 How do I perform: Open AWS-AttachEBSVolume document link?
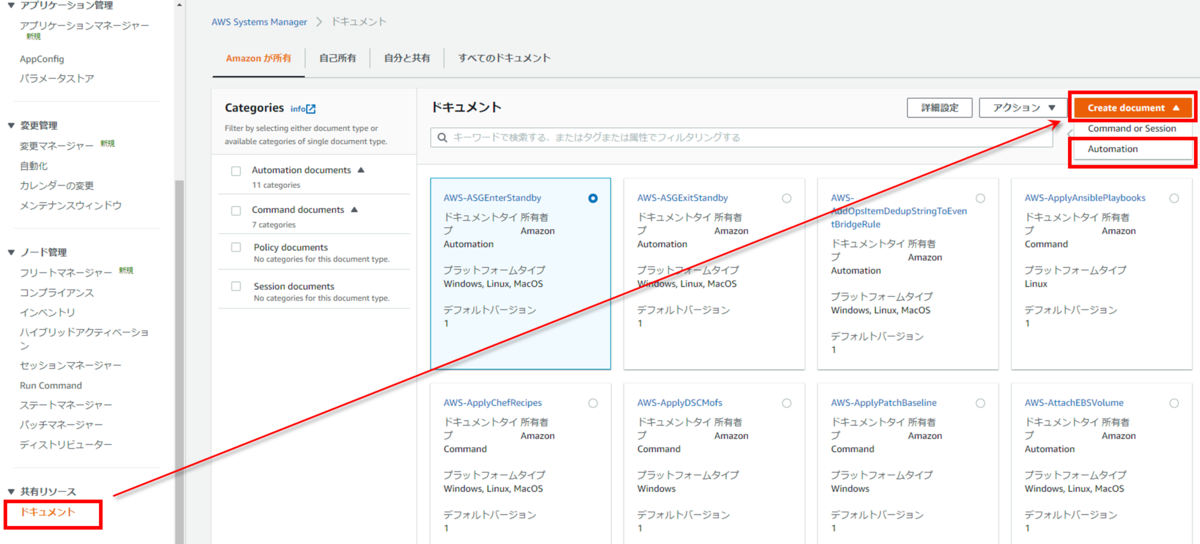pos(1074,403)
